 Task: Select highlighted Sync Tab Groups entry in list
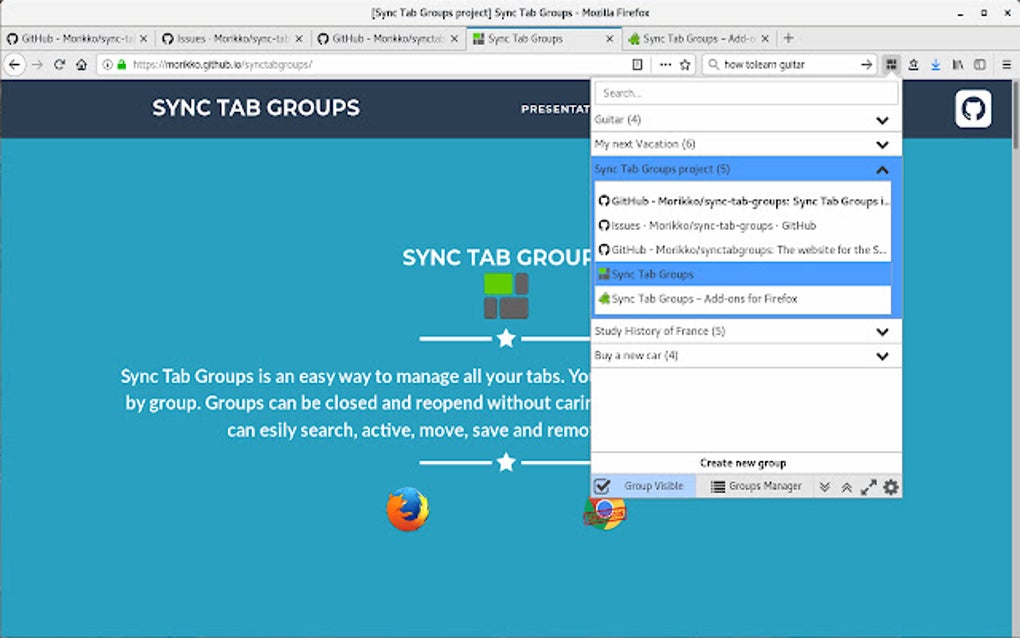(x=743, y=274)
